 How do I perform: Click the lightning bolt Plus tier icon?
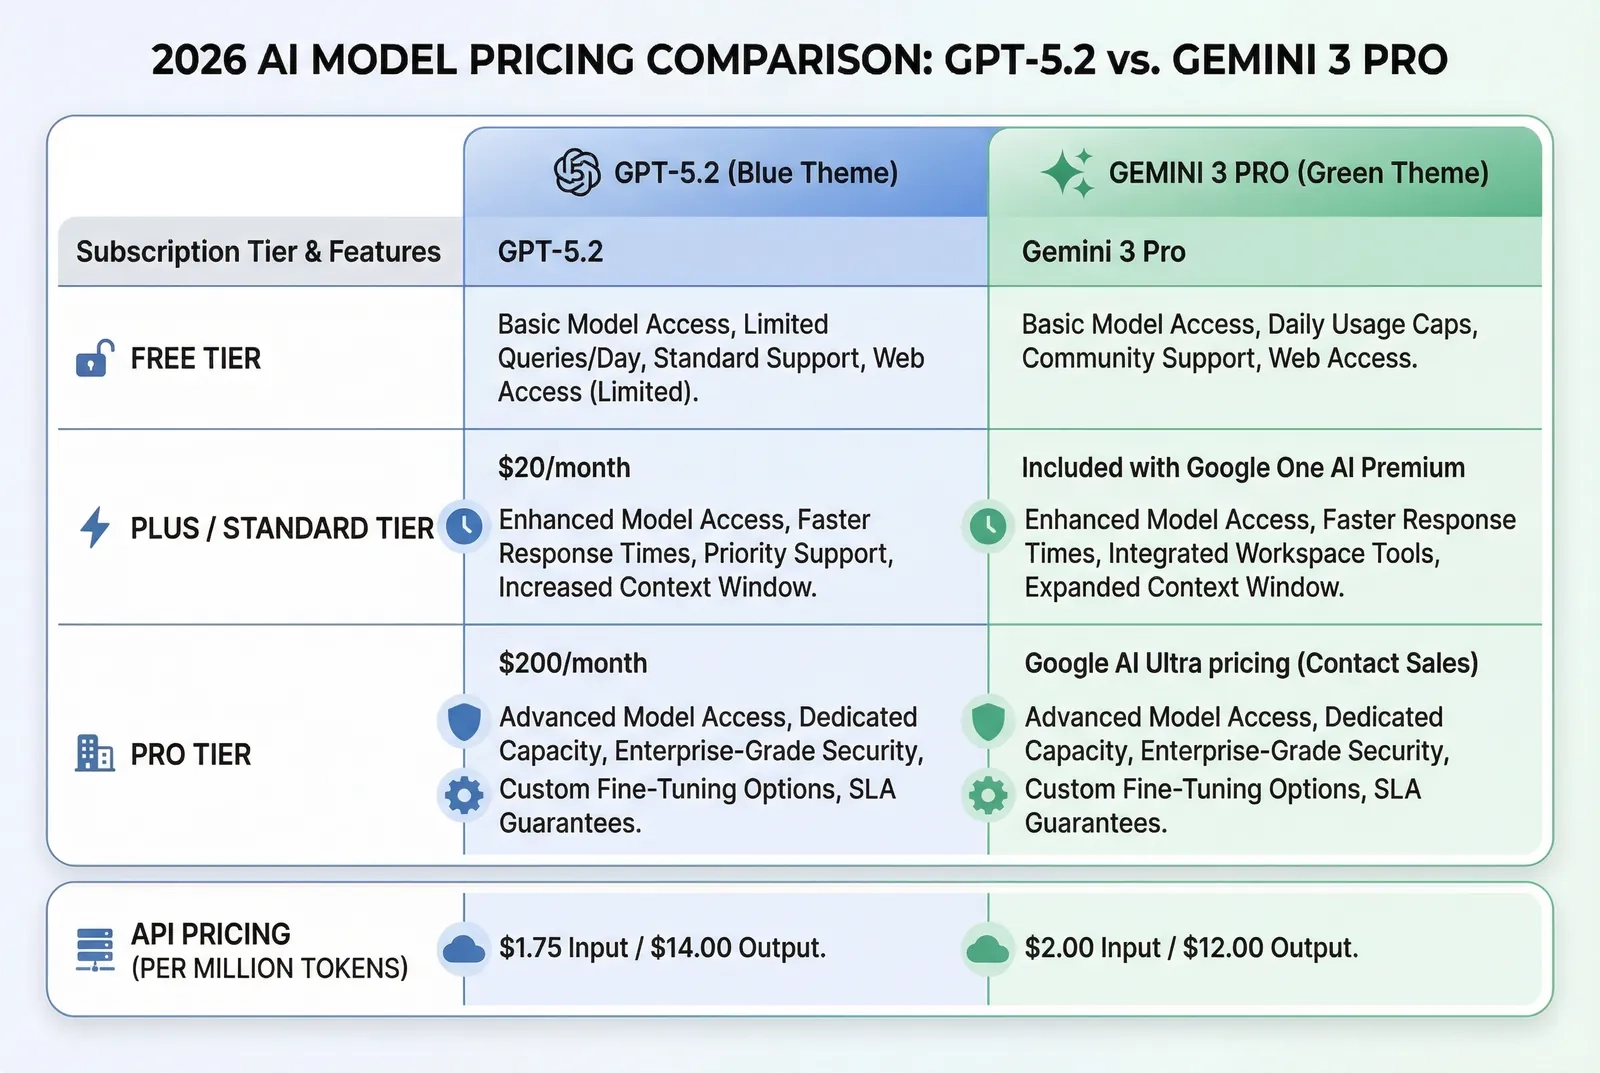(x=95, y=527)
